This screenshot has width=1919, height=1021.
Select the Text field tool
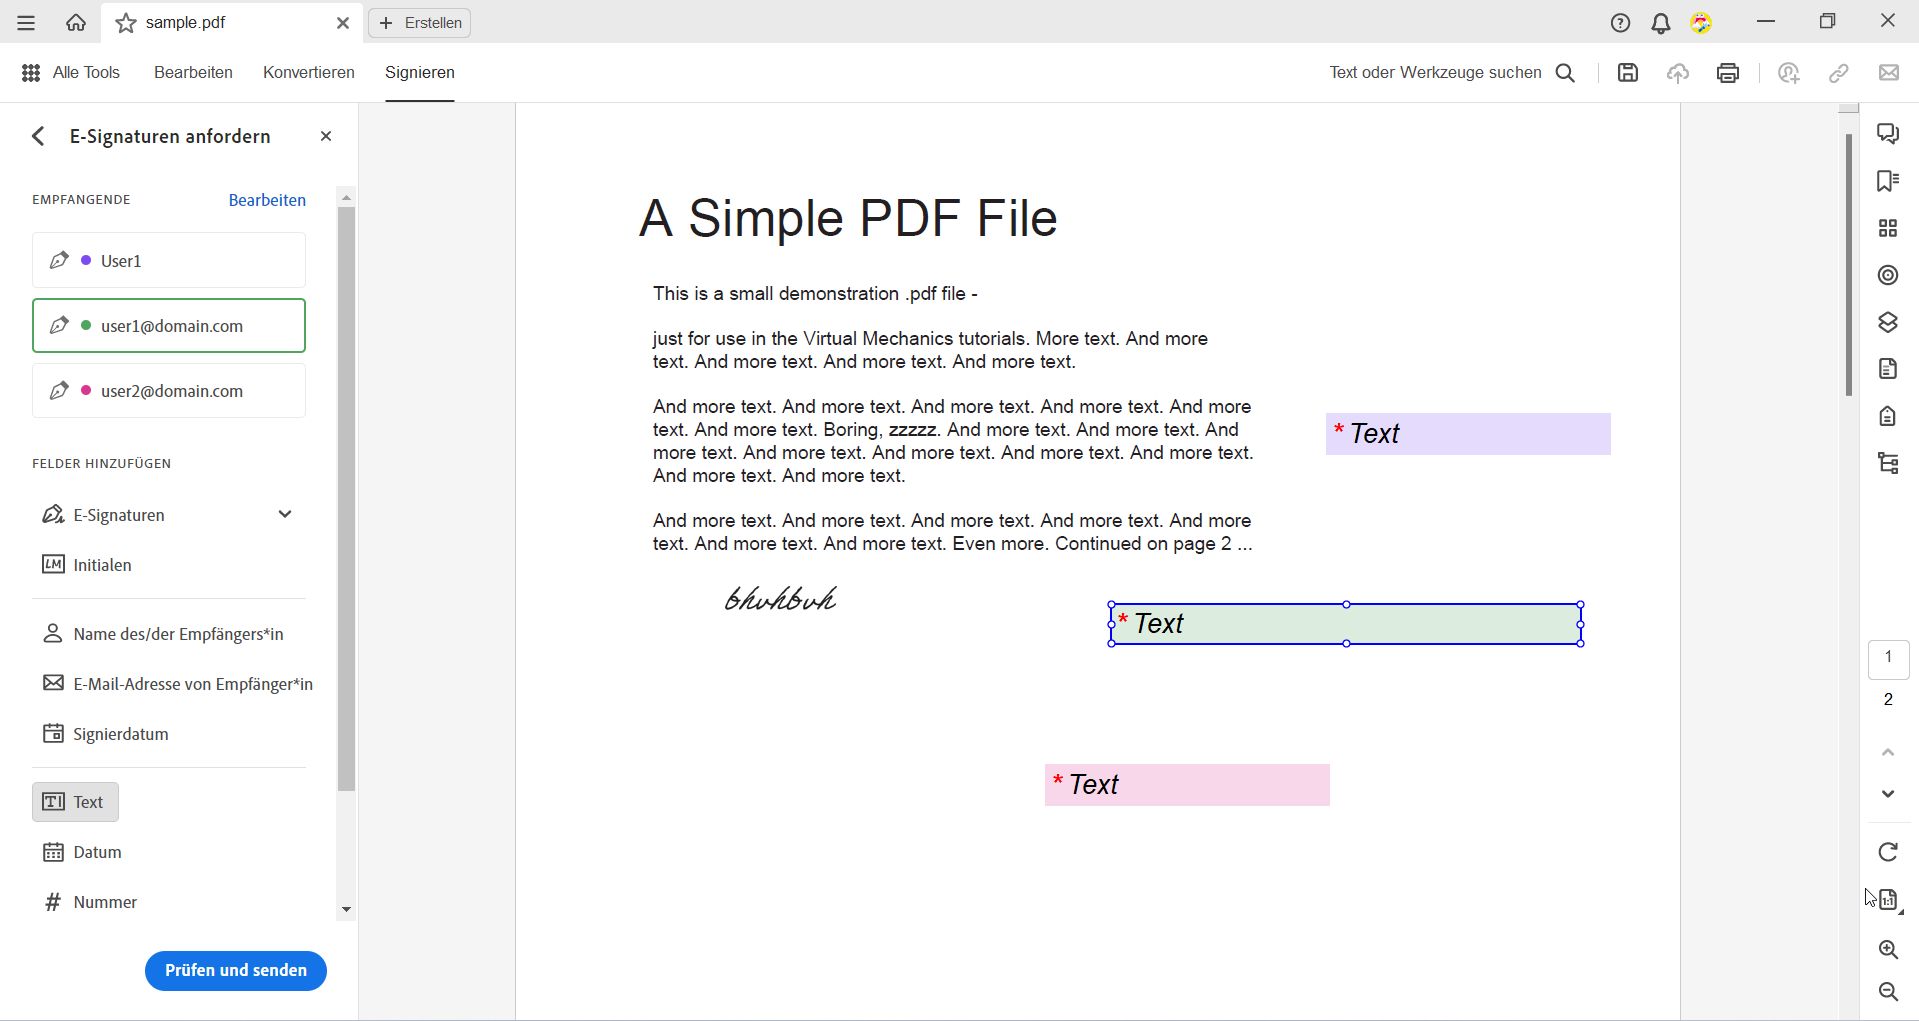pos(76,802)
